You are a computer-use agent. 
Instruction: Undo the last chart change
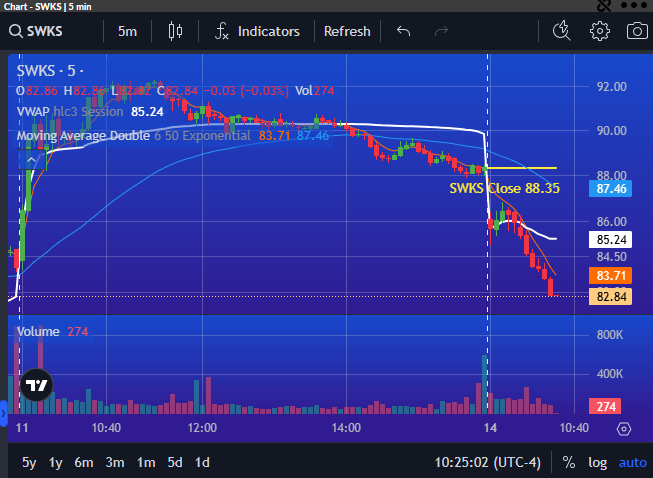click(404, 31)
